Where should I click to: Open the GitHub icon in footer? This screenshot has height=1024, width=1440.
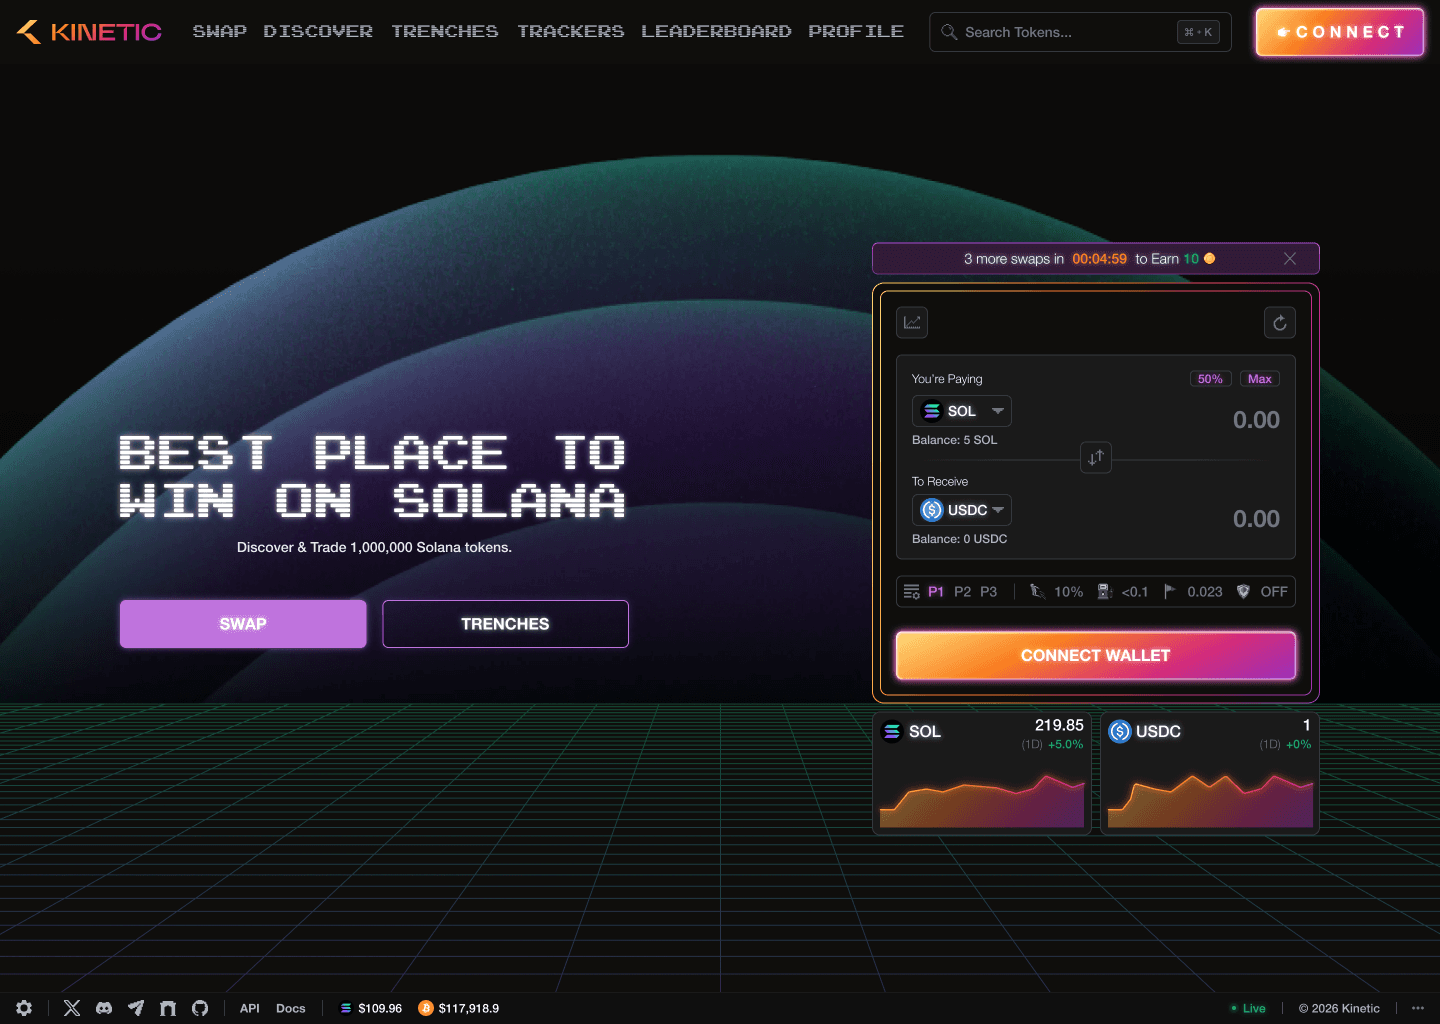pyautogui.click(x=200, y=1008)
